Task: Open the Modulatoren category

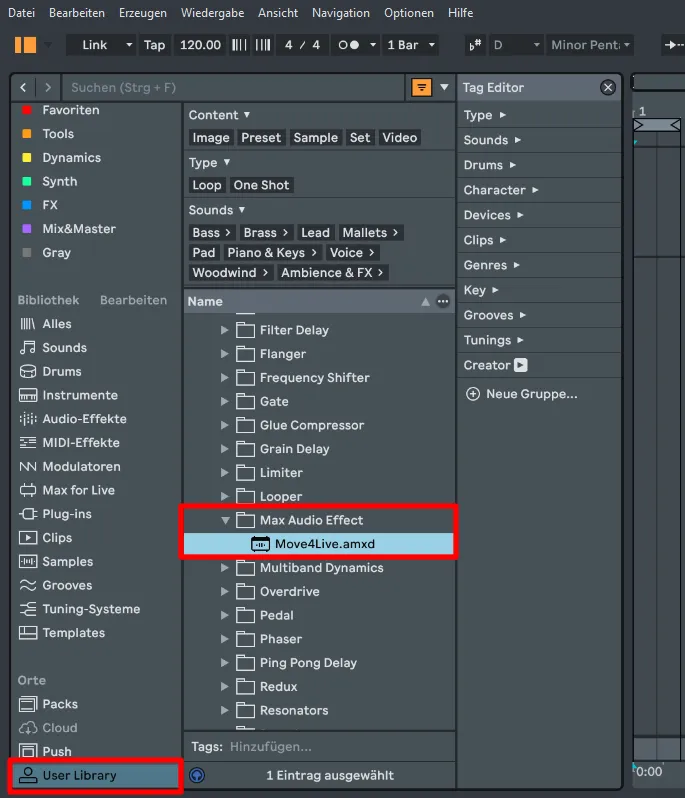Action: 81,466
